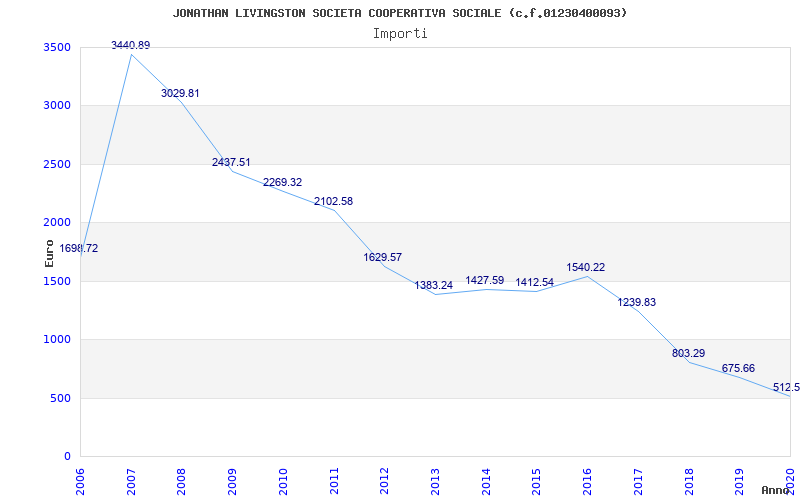800x500 pixels.
Task: Click the 0 y-axis tick label
Action: point(68,456)
